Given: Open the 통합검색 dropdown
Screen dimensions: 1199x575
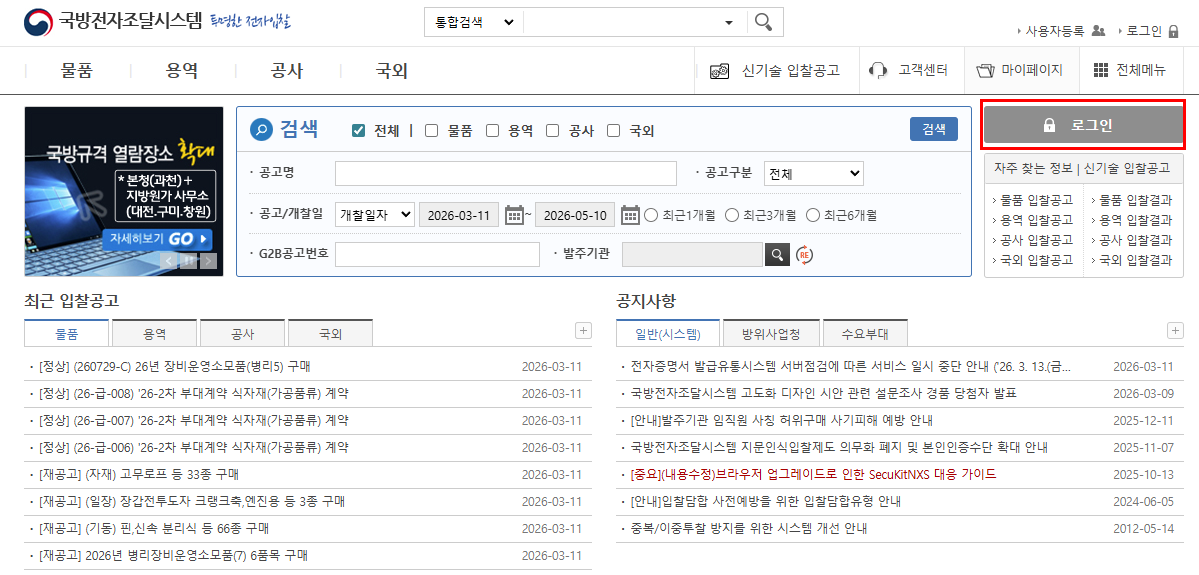Looking at the screenshot, I should click(x=474, y=21).
